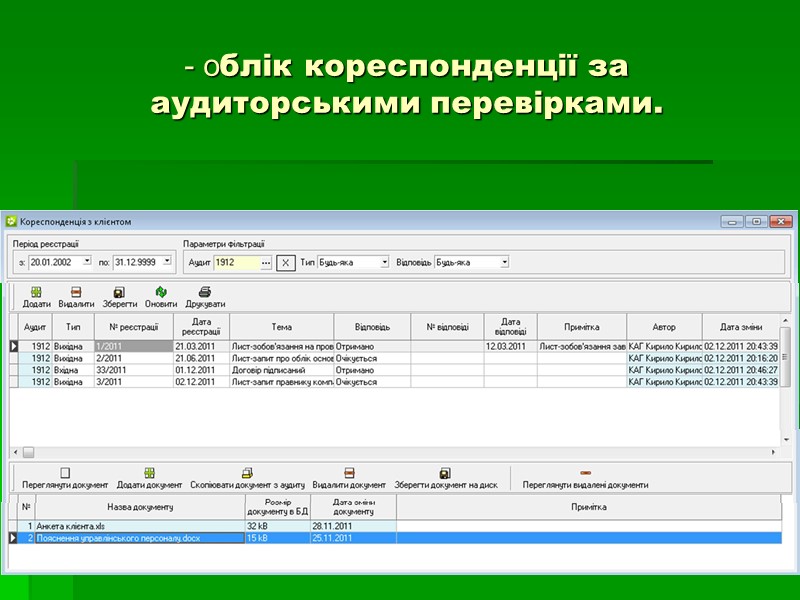Select document Анкета клієнта.xls

coord(140,526)
